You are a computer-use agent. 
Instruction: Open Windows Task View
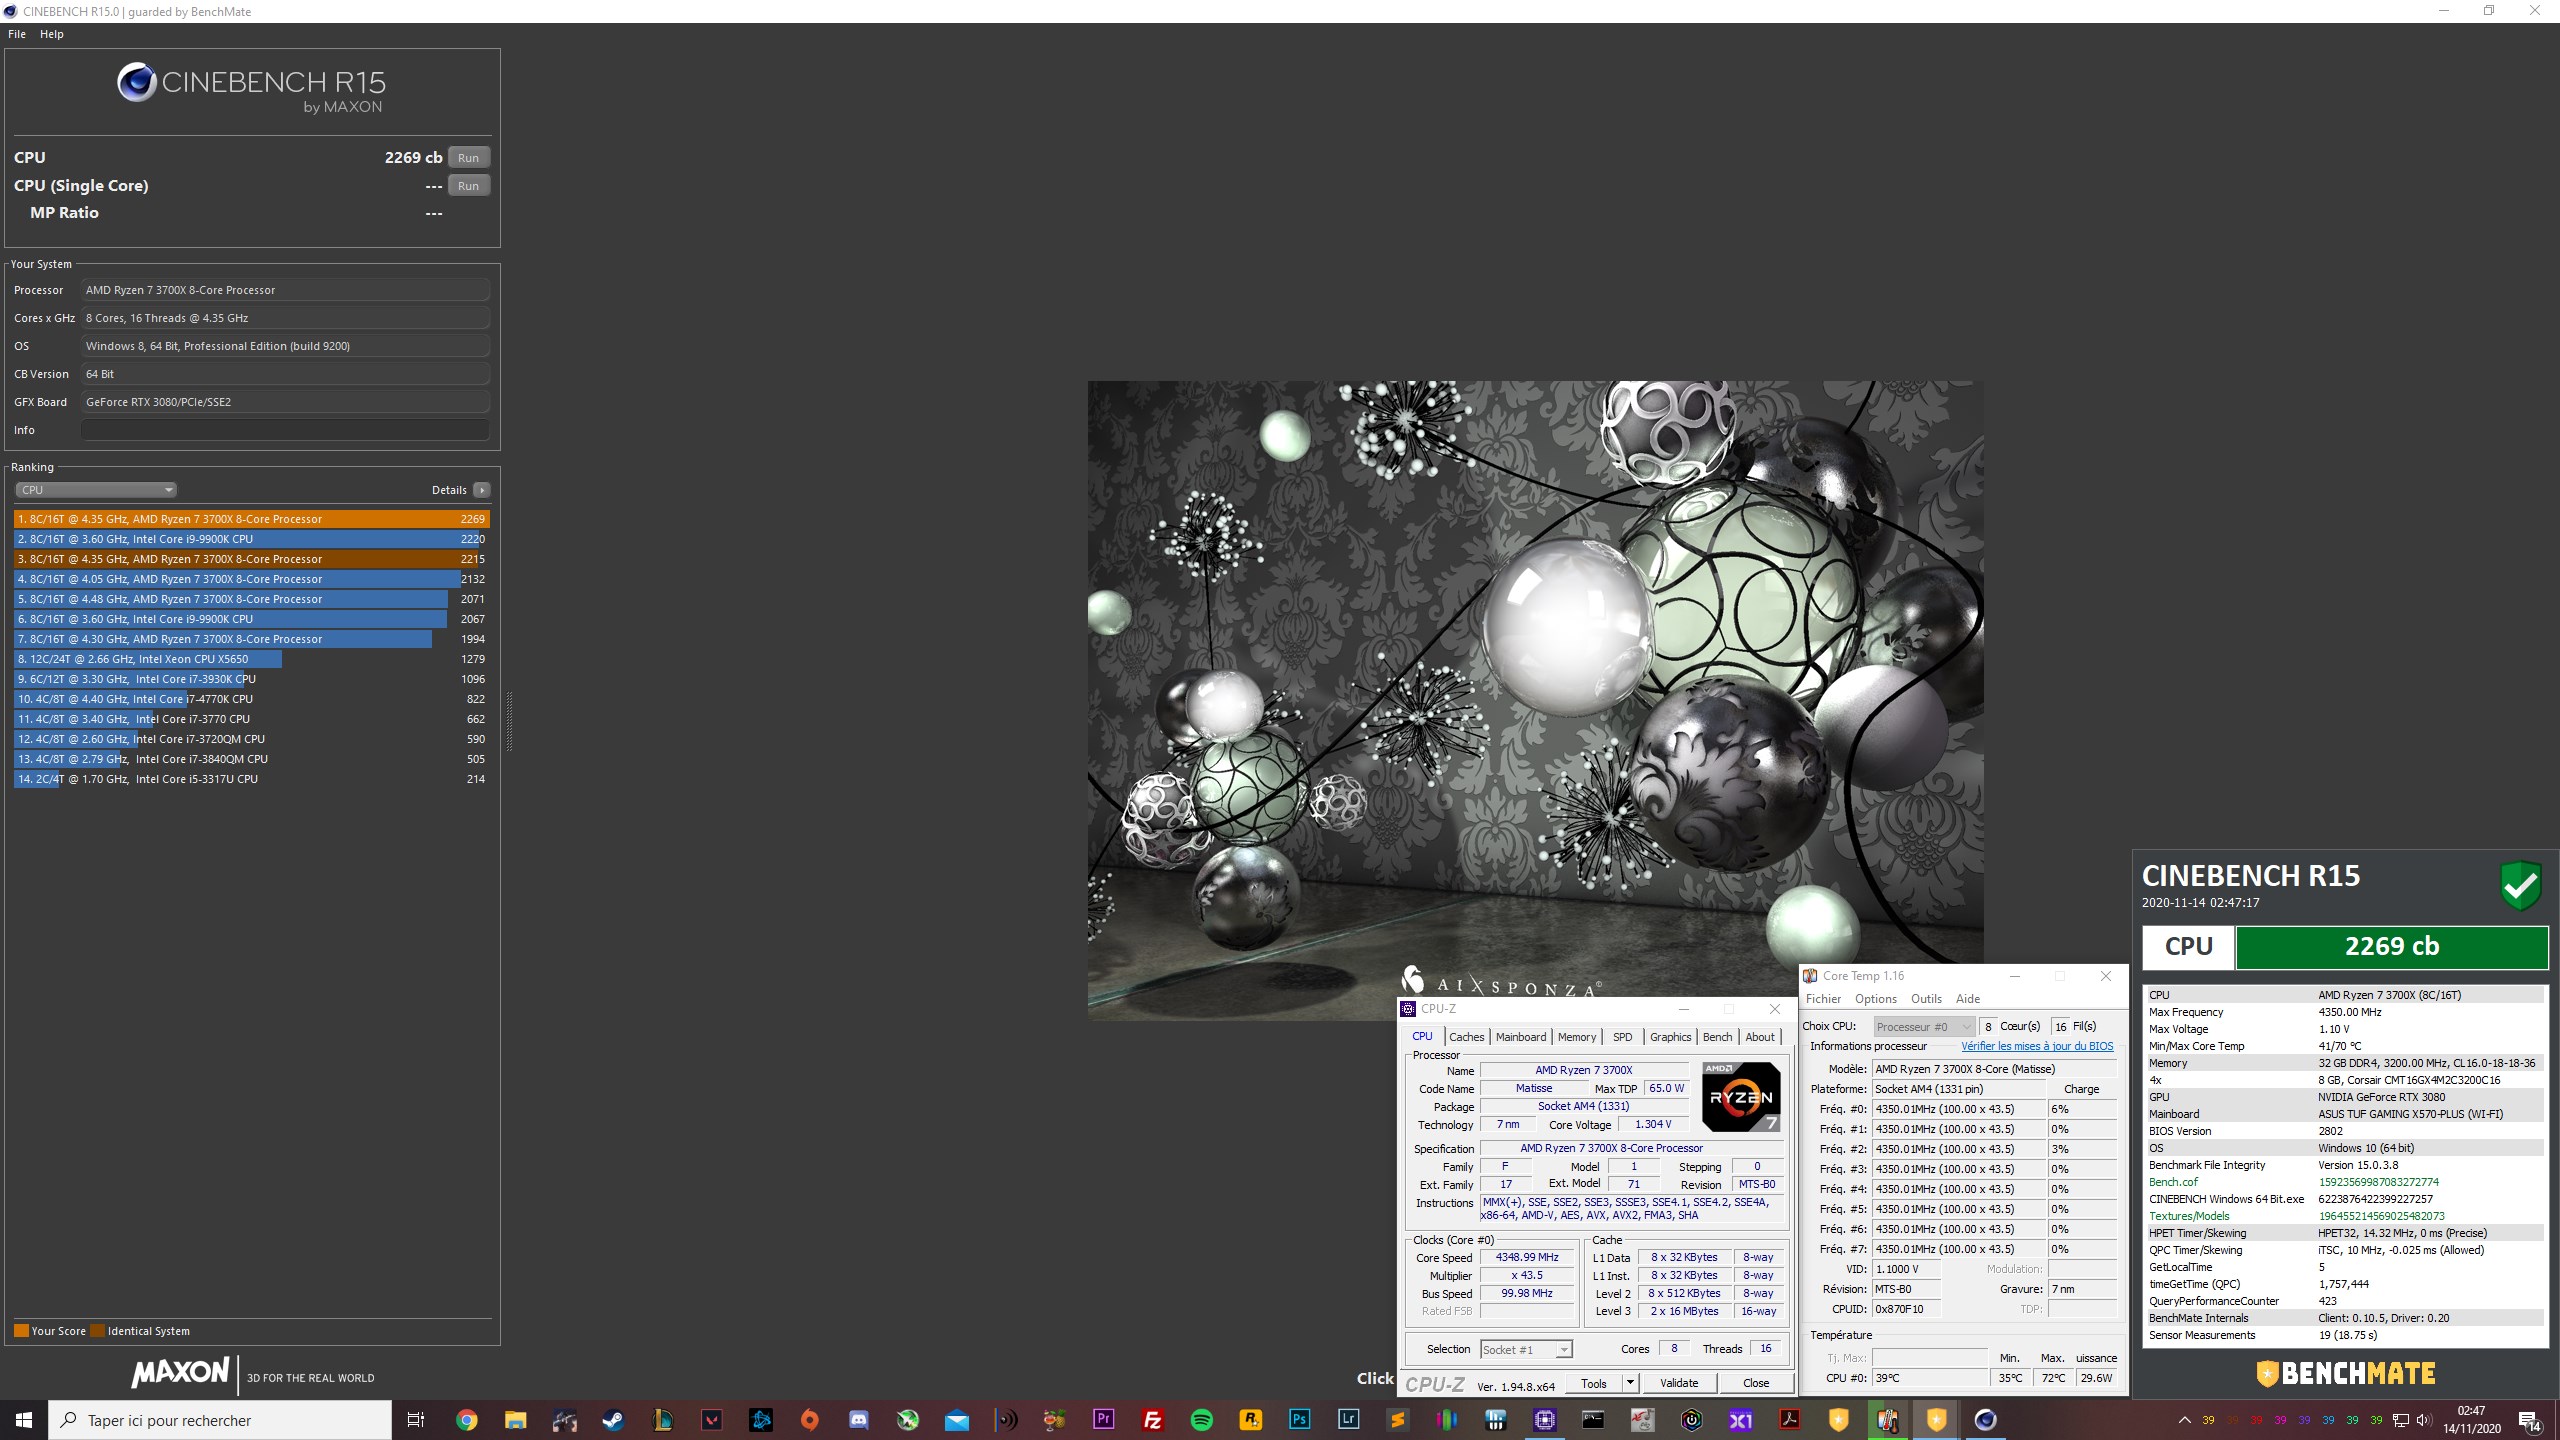pyautogui.click(x=416, y=1420)
